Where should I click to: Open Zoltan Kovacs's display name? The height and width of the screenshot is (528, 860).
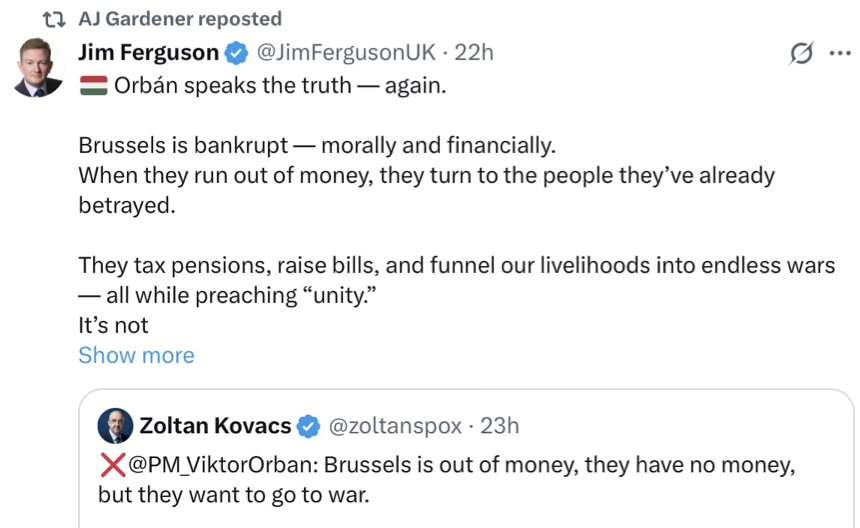[x=215, y=426]
